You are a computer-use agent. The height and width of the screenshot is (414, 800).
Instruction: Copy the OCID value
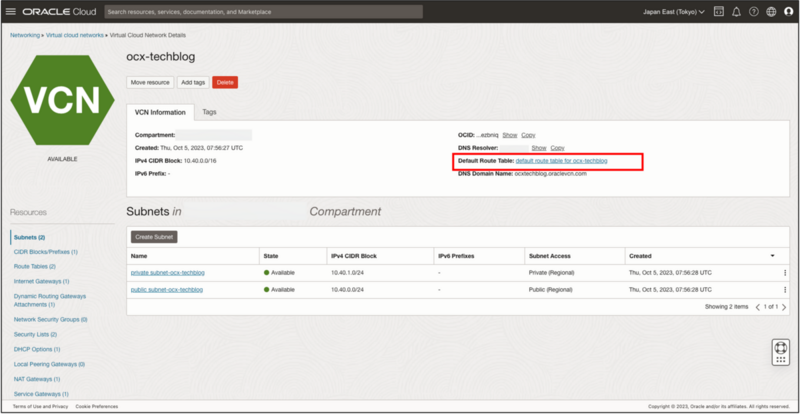pyautogui.click(x=528, y=135)
